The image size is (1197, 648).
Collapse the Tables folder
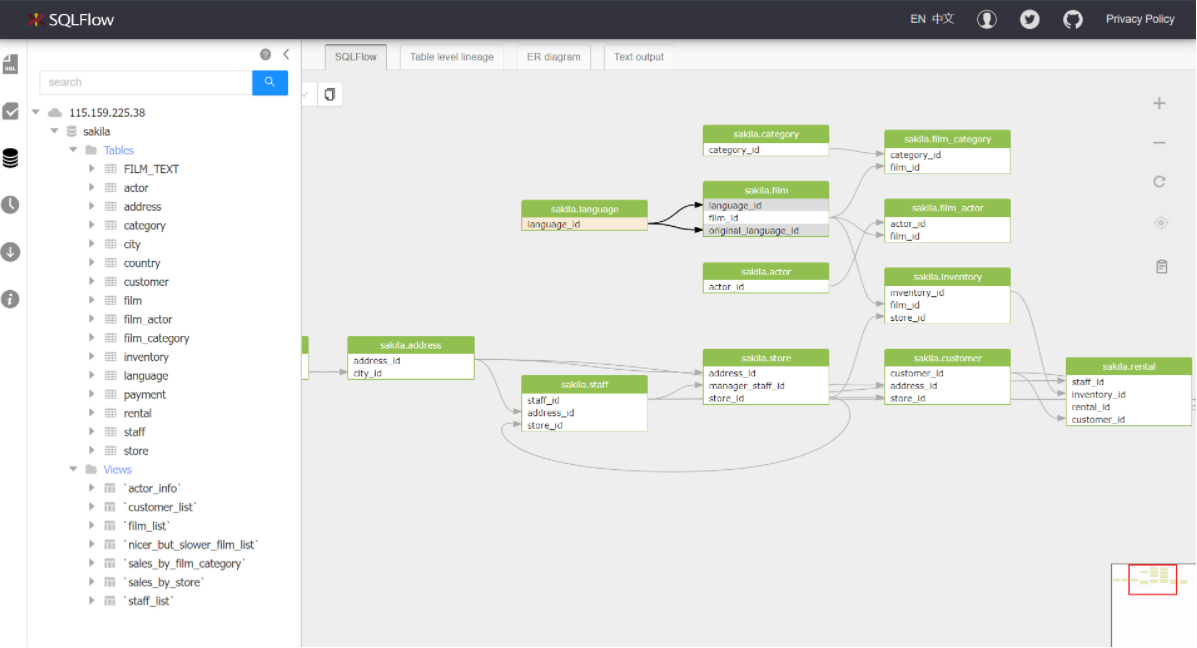point(73,150)
